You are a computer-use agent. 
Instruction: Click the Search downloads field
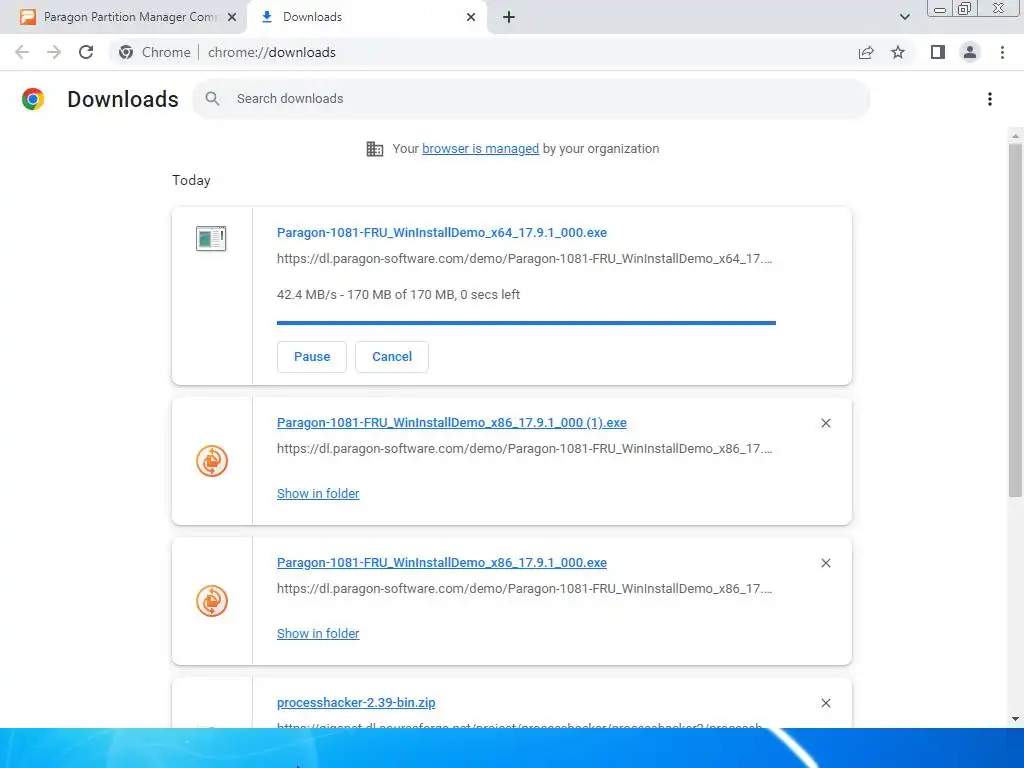[x=530, y=99]
